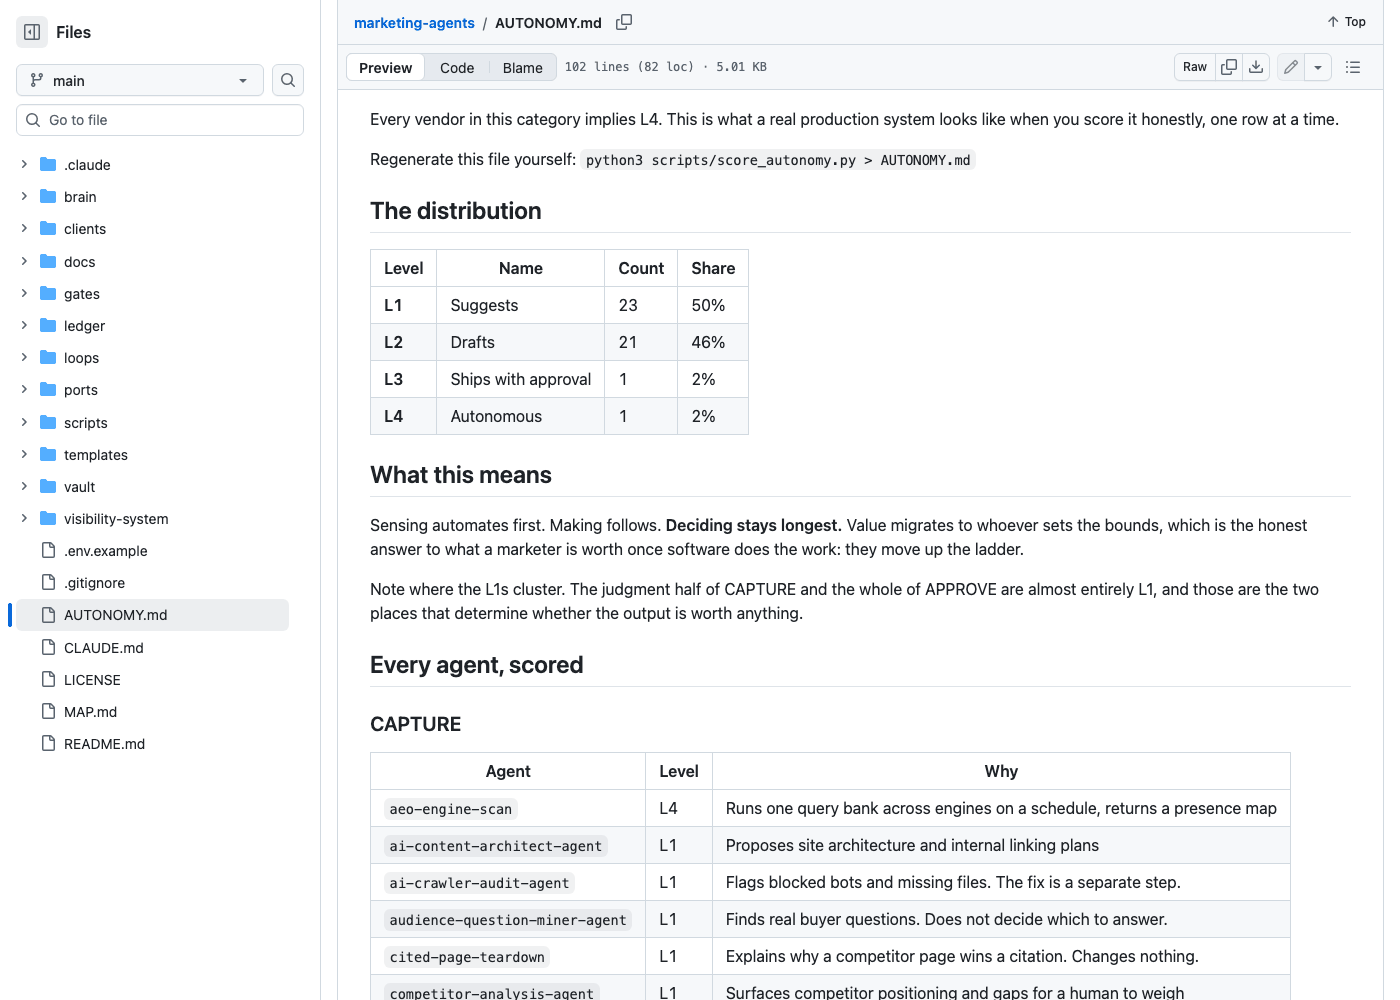
Task: Copy the AUTONOMY.md file path
Action: click(x=624, y=22)
